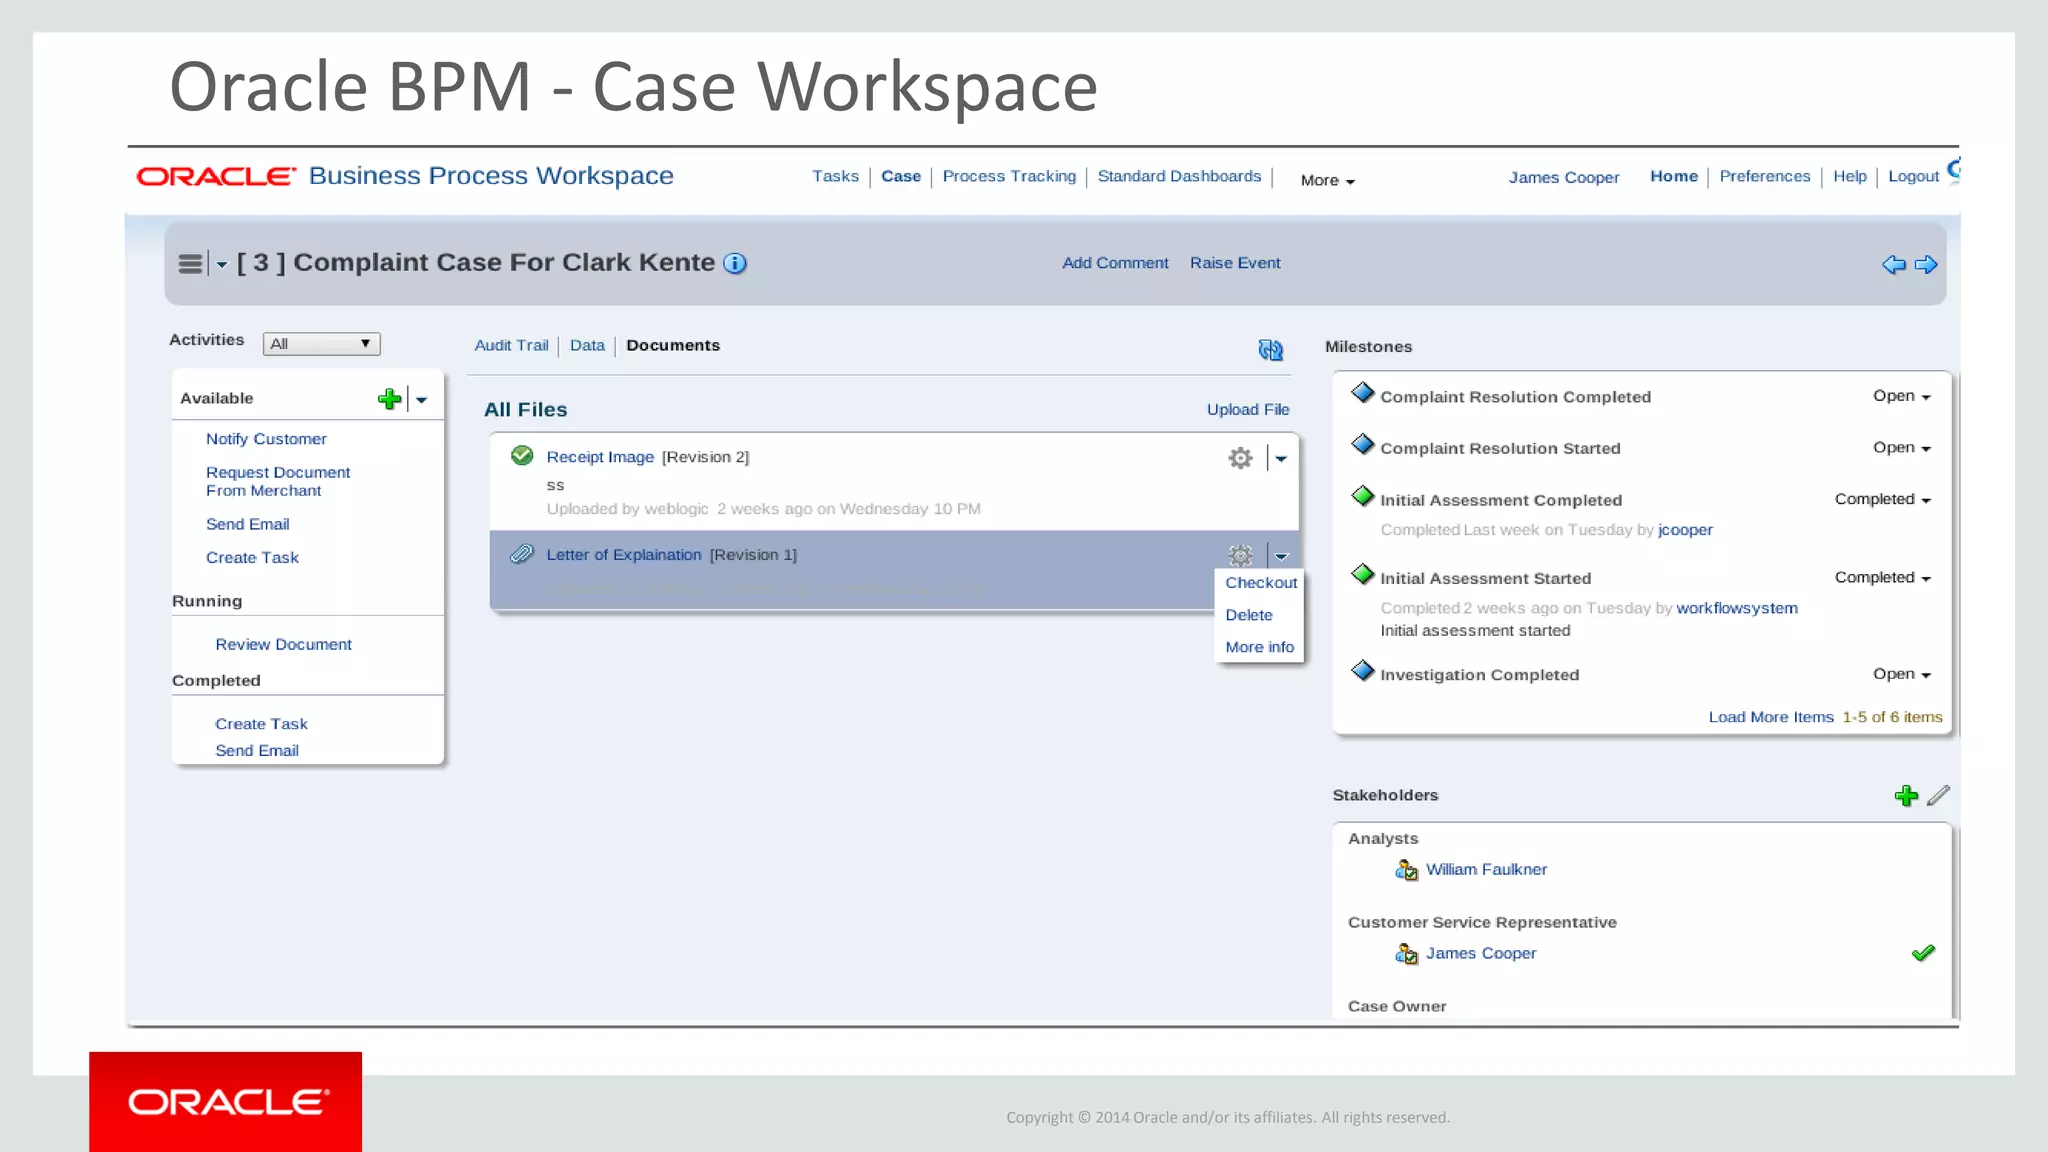Viewport: 2048px width, 1152px height.
Task: Click James Cooper stakeholder user icon
Action: click(1406, 954)
